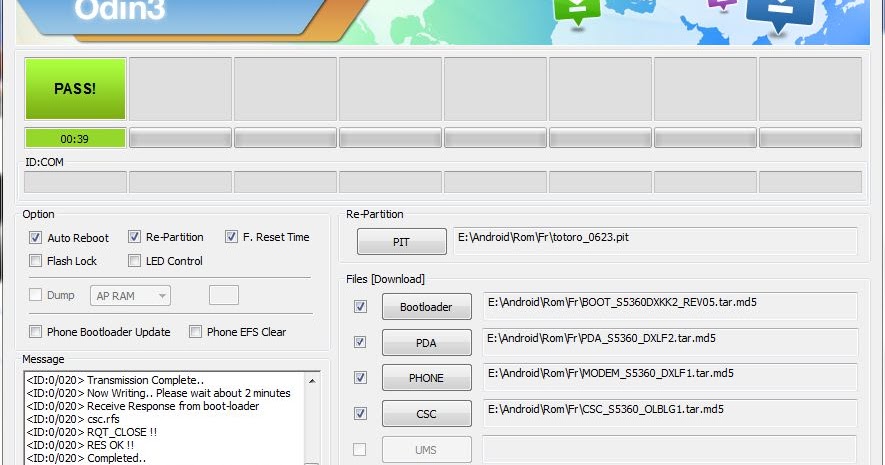Enable the Flash Lock option
The width and height of the screenshot is (885, 465).
(x=36, y=261)
